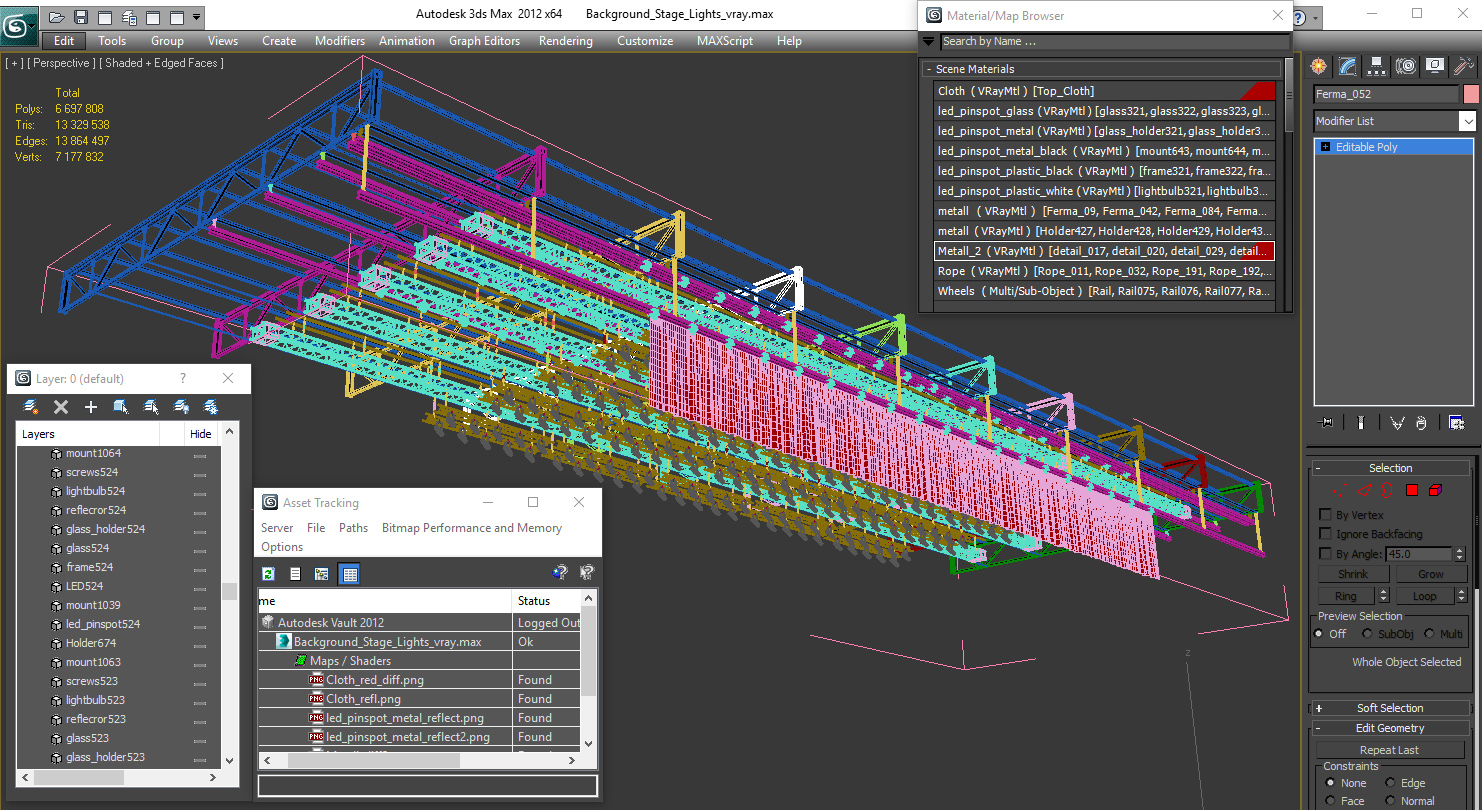Enable Ignore Backfacing checkbox
The image size is (1482, 810).
(1326, 534)
